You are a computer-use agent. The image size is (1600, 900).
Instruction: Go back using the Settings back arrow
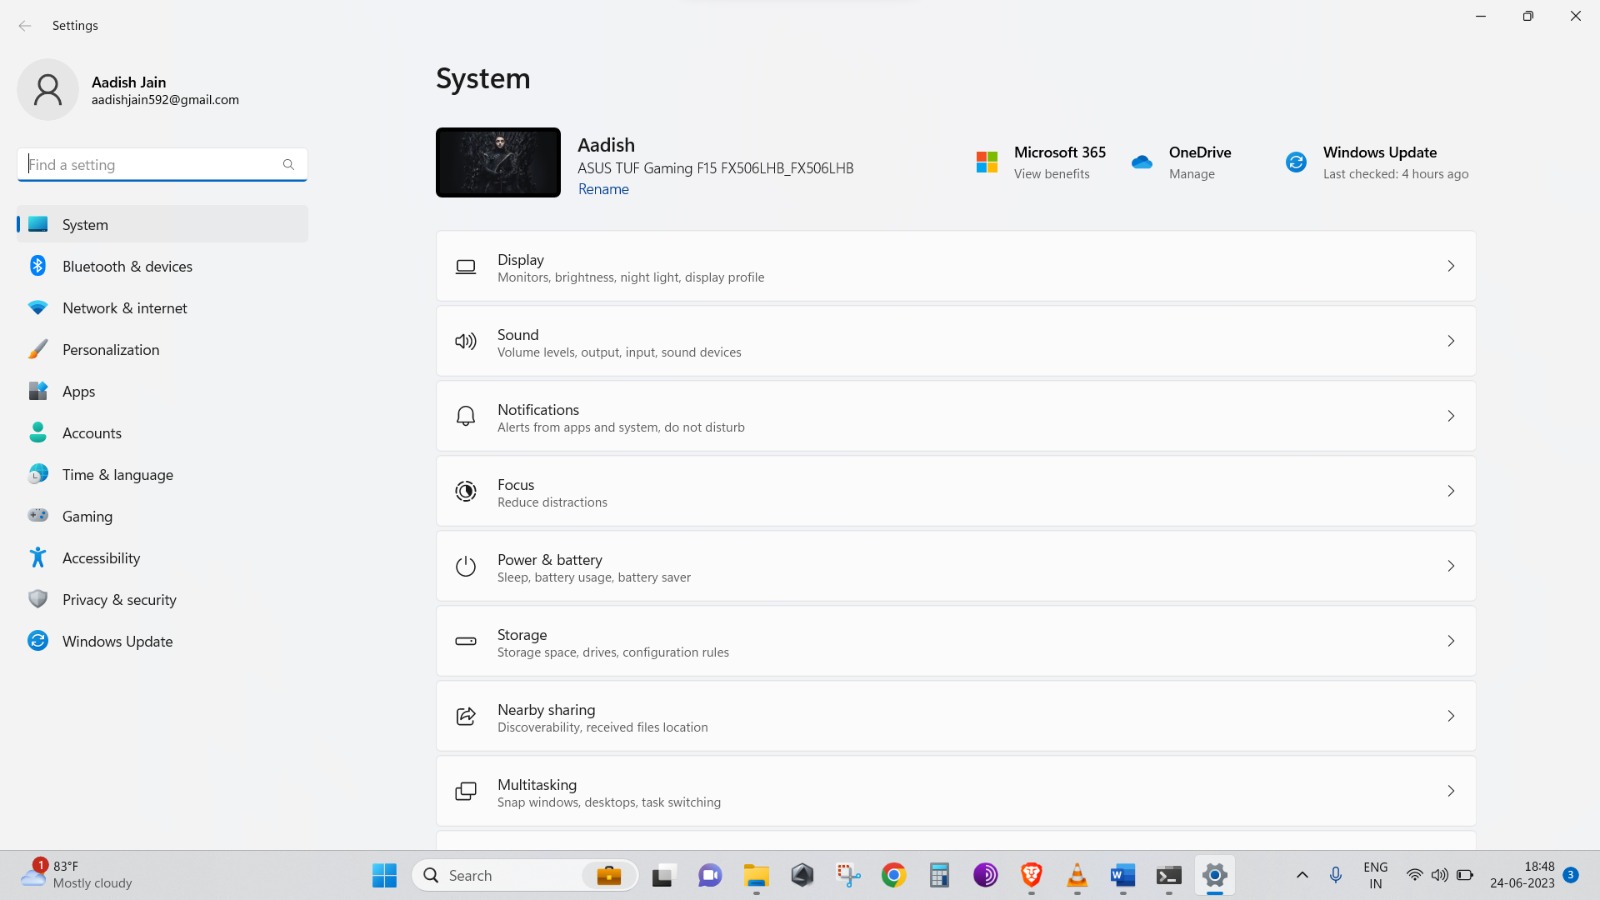pyautogui.click(x=25, y=26)
